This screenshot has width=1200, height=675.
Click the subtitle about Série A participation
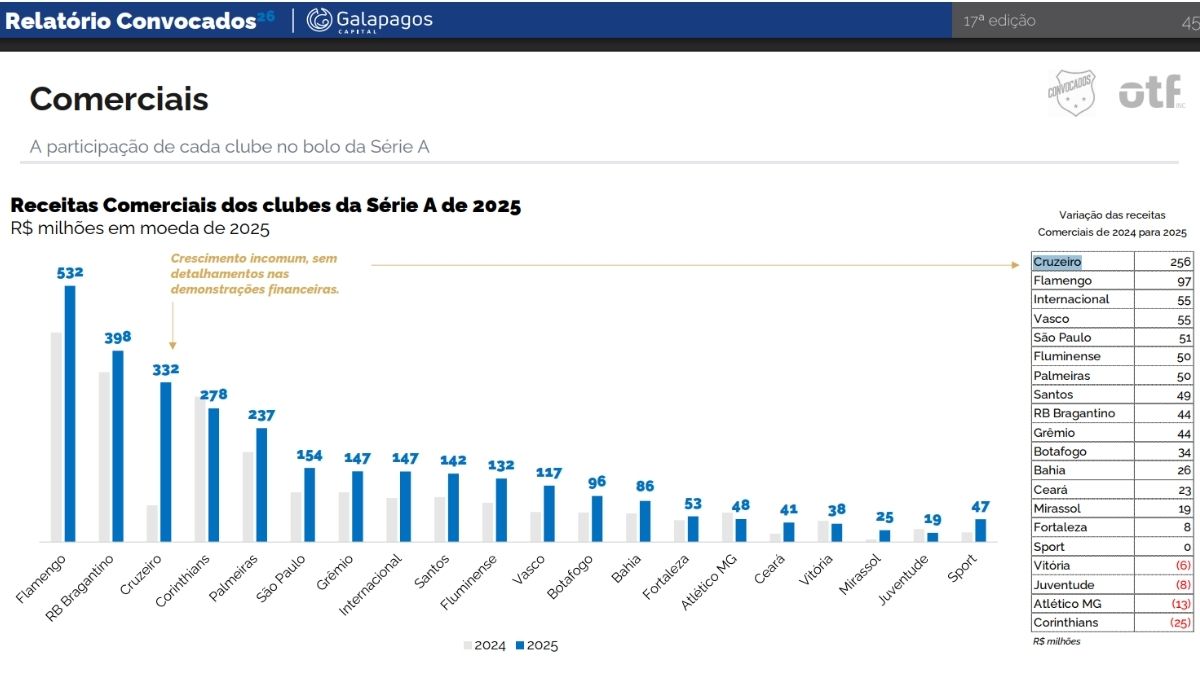tap(229, 147)
